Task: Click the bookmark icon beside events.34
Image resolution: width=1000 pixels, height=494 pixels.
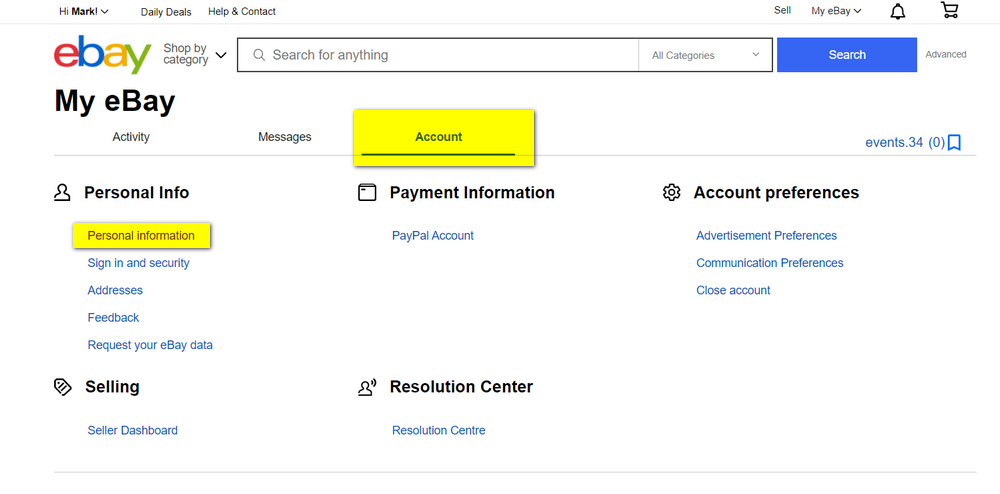Action: pos(954,142)
